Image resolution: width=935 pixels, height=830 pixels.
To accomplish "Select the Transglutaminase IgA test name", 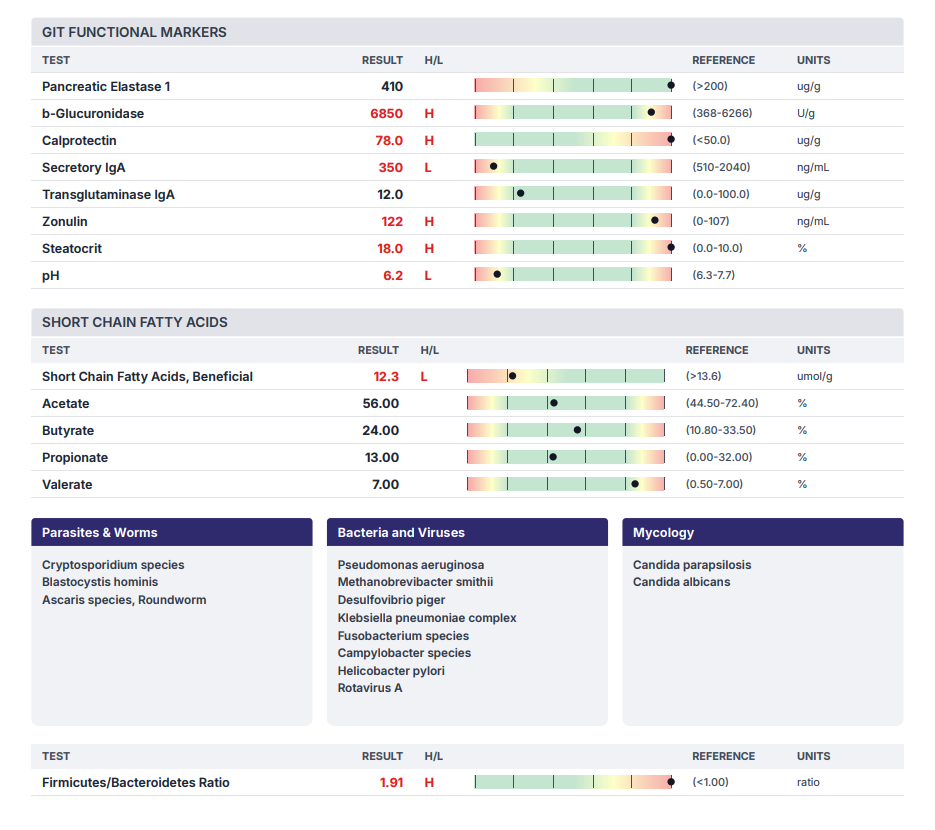I will coord(108,194).
